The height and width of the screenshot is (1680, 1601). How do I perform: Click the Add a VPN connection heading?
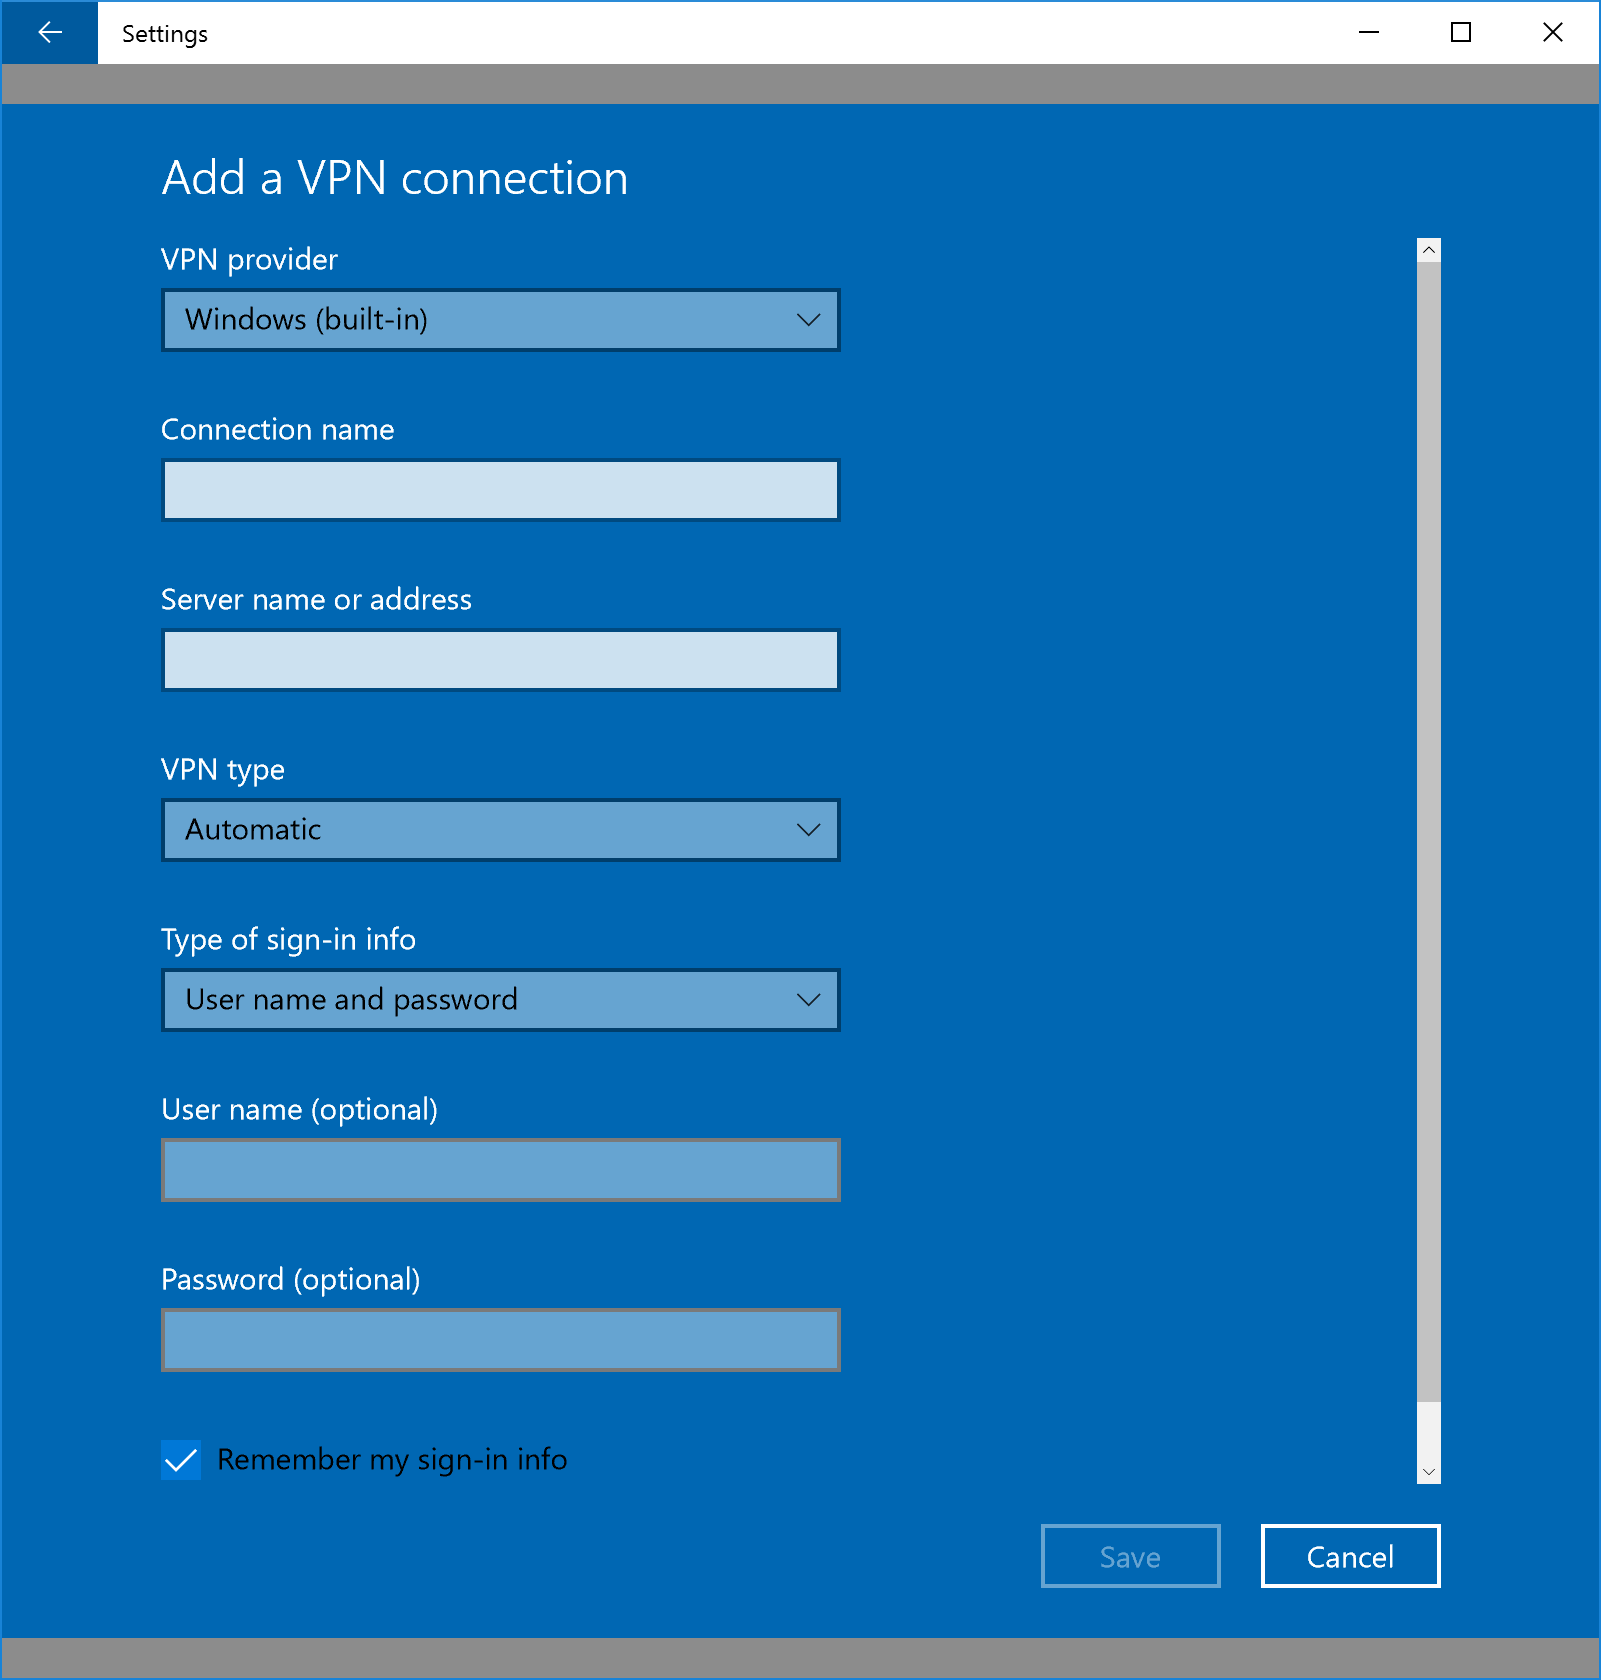point(395,178)
